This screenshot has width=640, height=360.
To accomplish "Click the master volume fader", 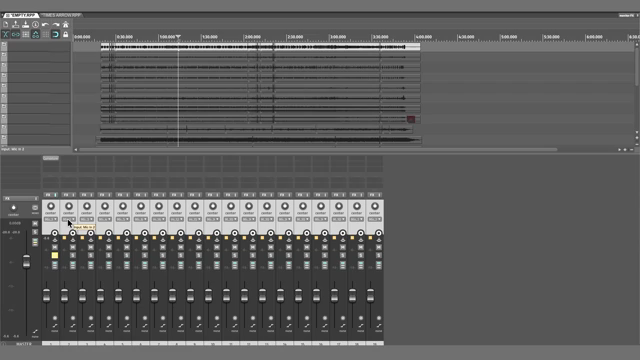I will pyautogui.click(x=27, y=261).
